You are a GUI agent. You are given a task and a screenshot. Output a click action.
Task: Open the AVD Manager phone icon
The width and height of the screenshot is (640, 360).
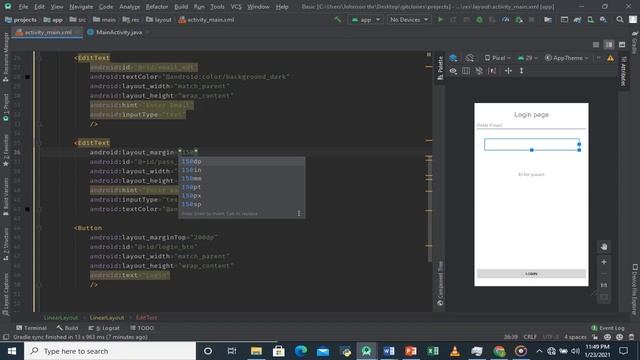coord(590,20)
